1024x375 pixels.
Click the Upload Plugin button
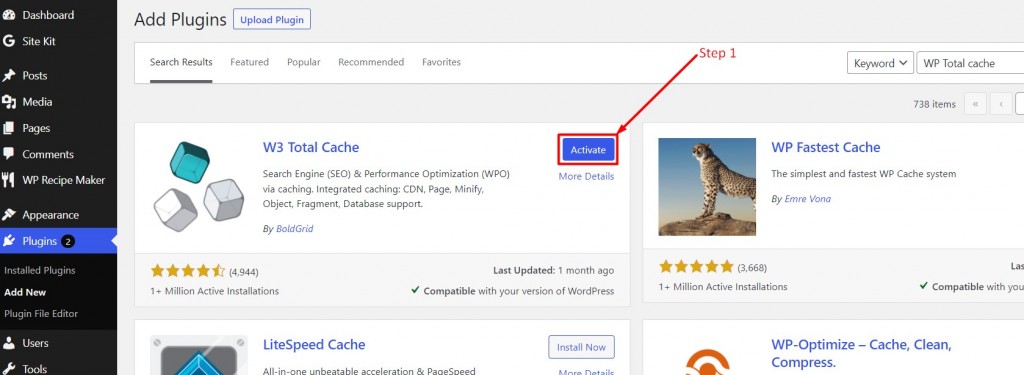[272, 20]
